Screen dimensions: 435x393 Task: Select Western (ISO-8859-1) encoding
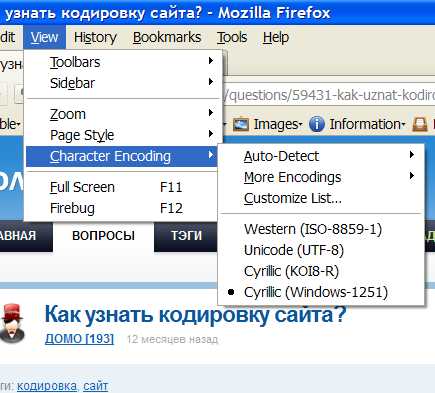321,229
